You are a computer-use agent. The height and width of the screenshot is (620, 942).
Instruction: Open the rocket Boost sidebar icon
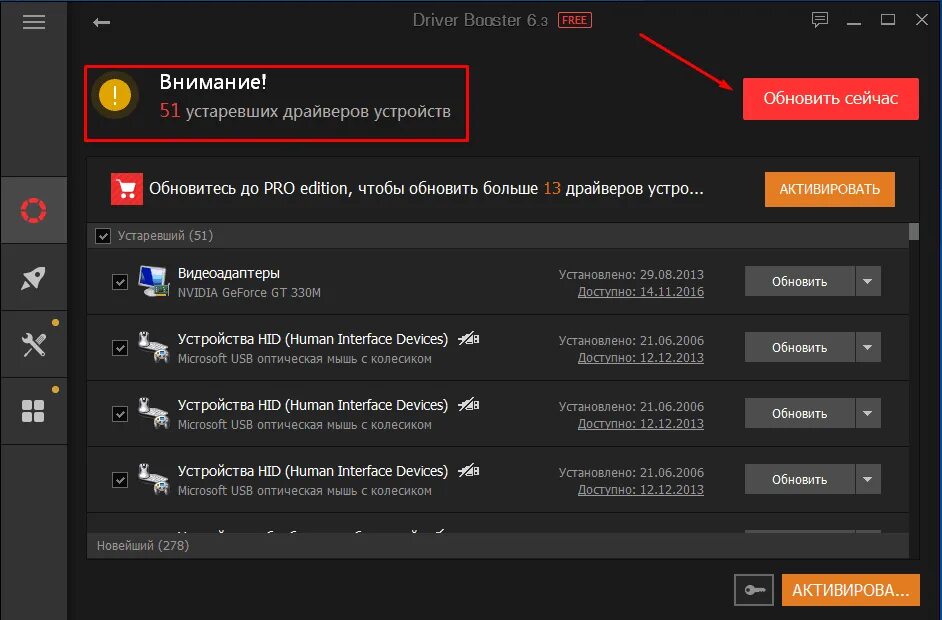(34, 278)
